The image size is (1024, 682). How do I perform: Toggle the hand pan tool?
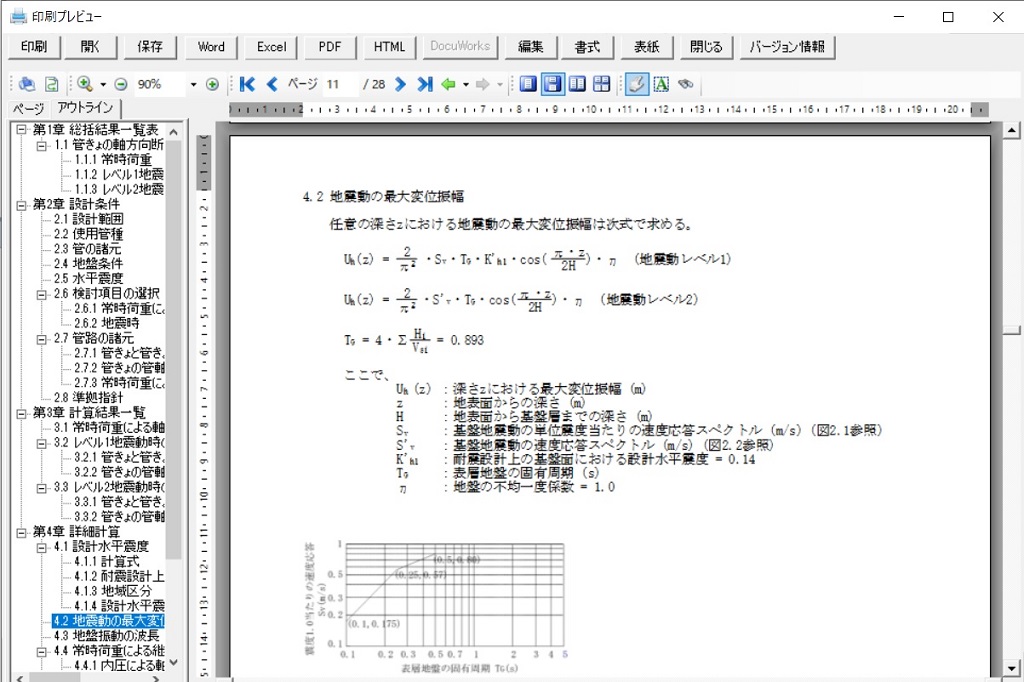click(637, 84)
